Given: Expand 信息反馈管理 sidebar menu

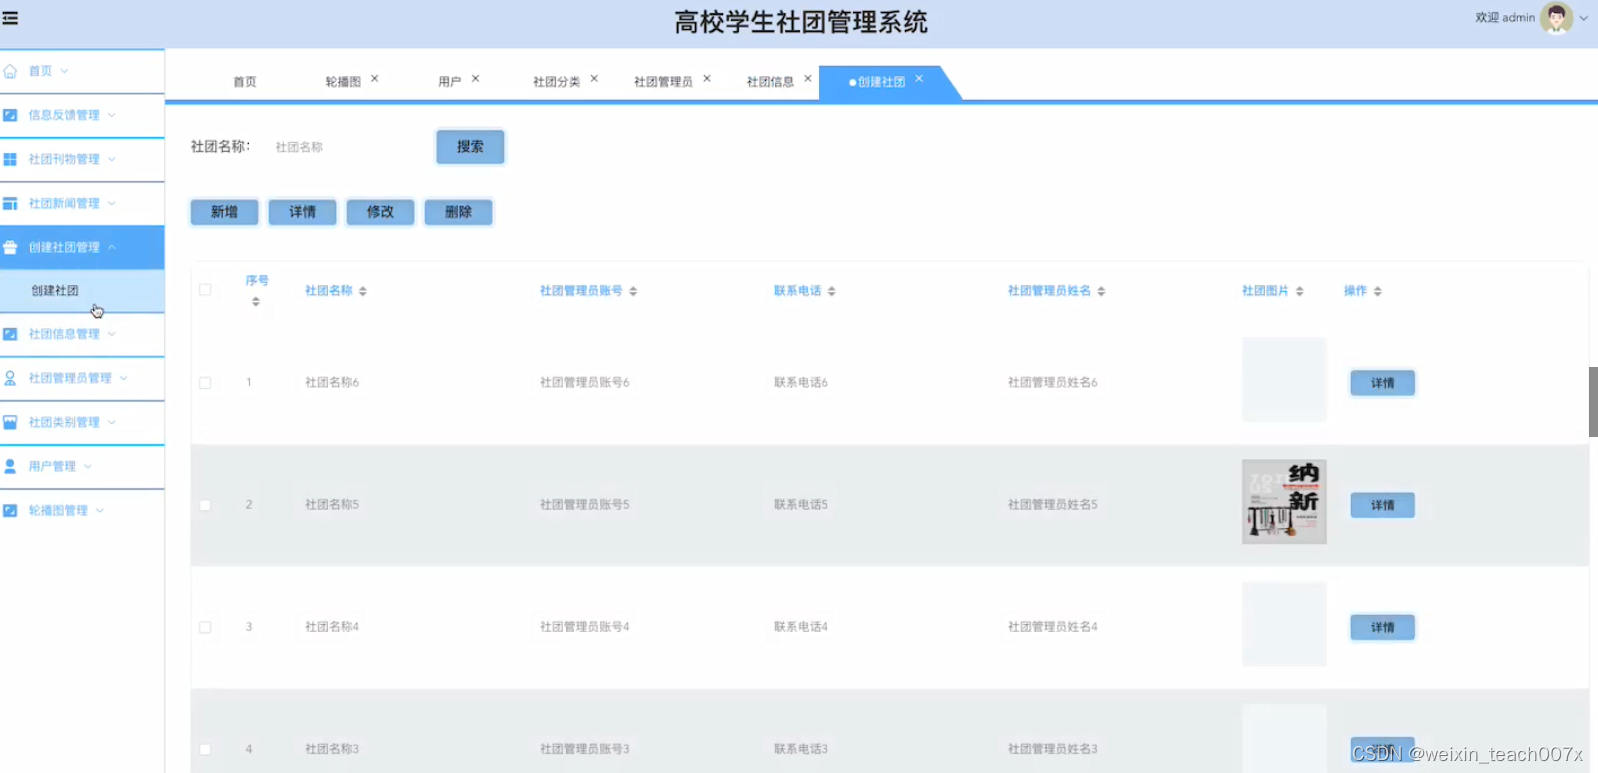Looking at the screenshot, I should (x=112, y=115).
